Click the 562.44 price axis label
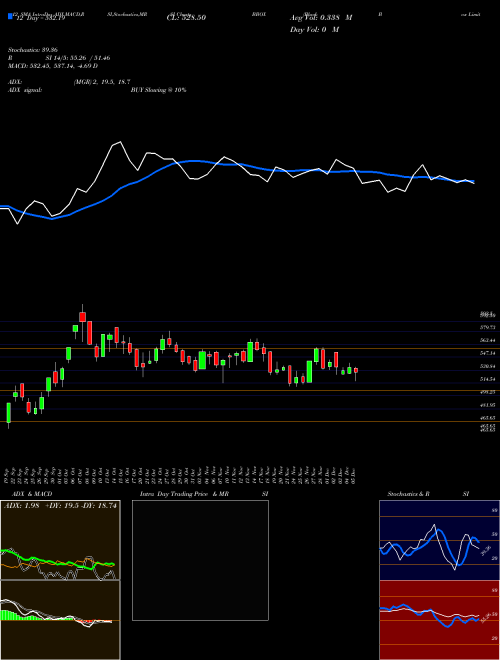This screenshot has width=500, height=660. point(488,340)
